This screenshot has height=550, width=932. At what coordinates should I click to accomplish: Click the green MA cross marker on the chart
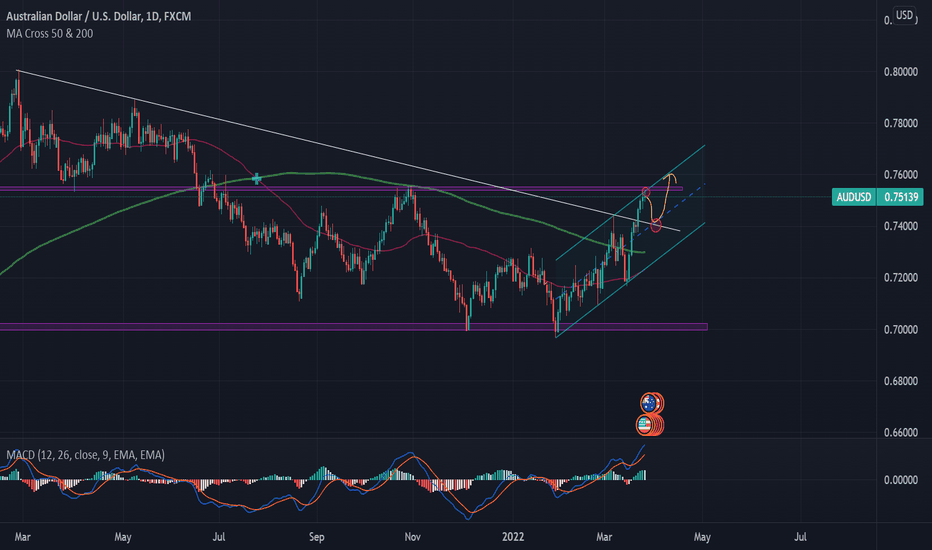(256, 178)
